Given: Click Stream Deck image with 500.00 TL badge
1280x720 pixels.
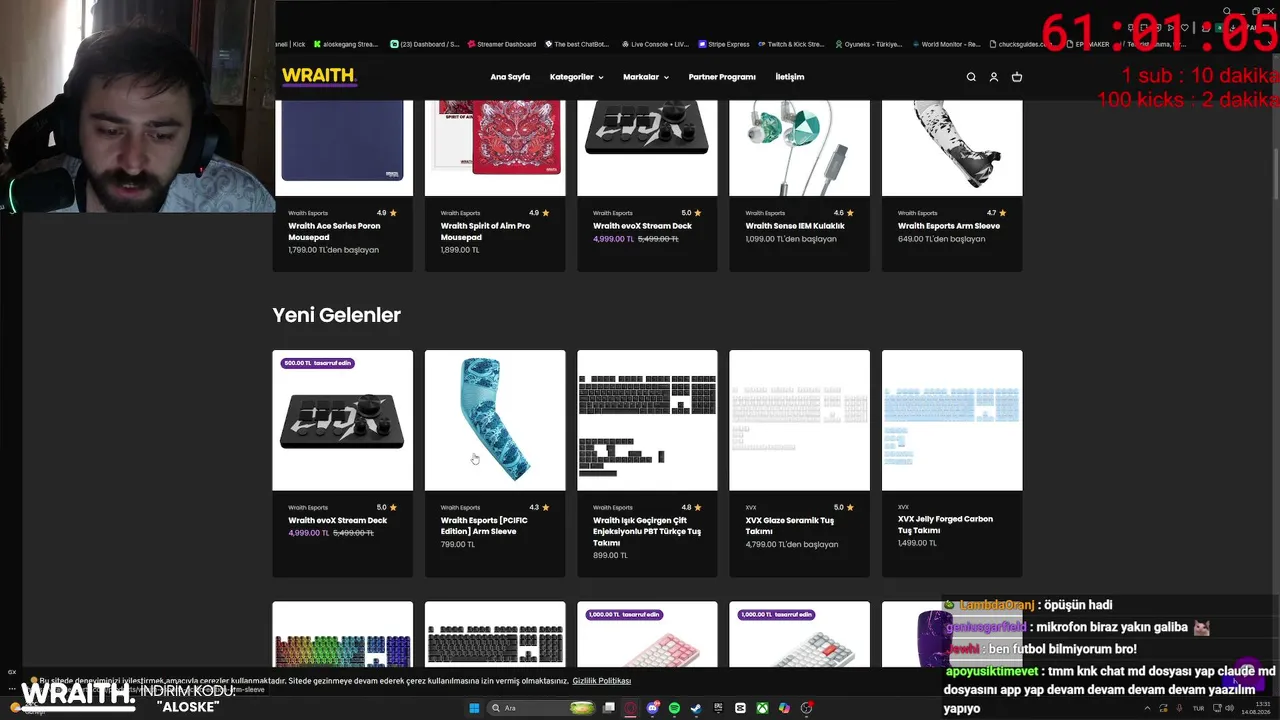Looking at the screenshot, I should [342, 420].
